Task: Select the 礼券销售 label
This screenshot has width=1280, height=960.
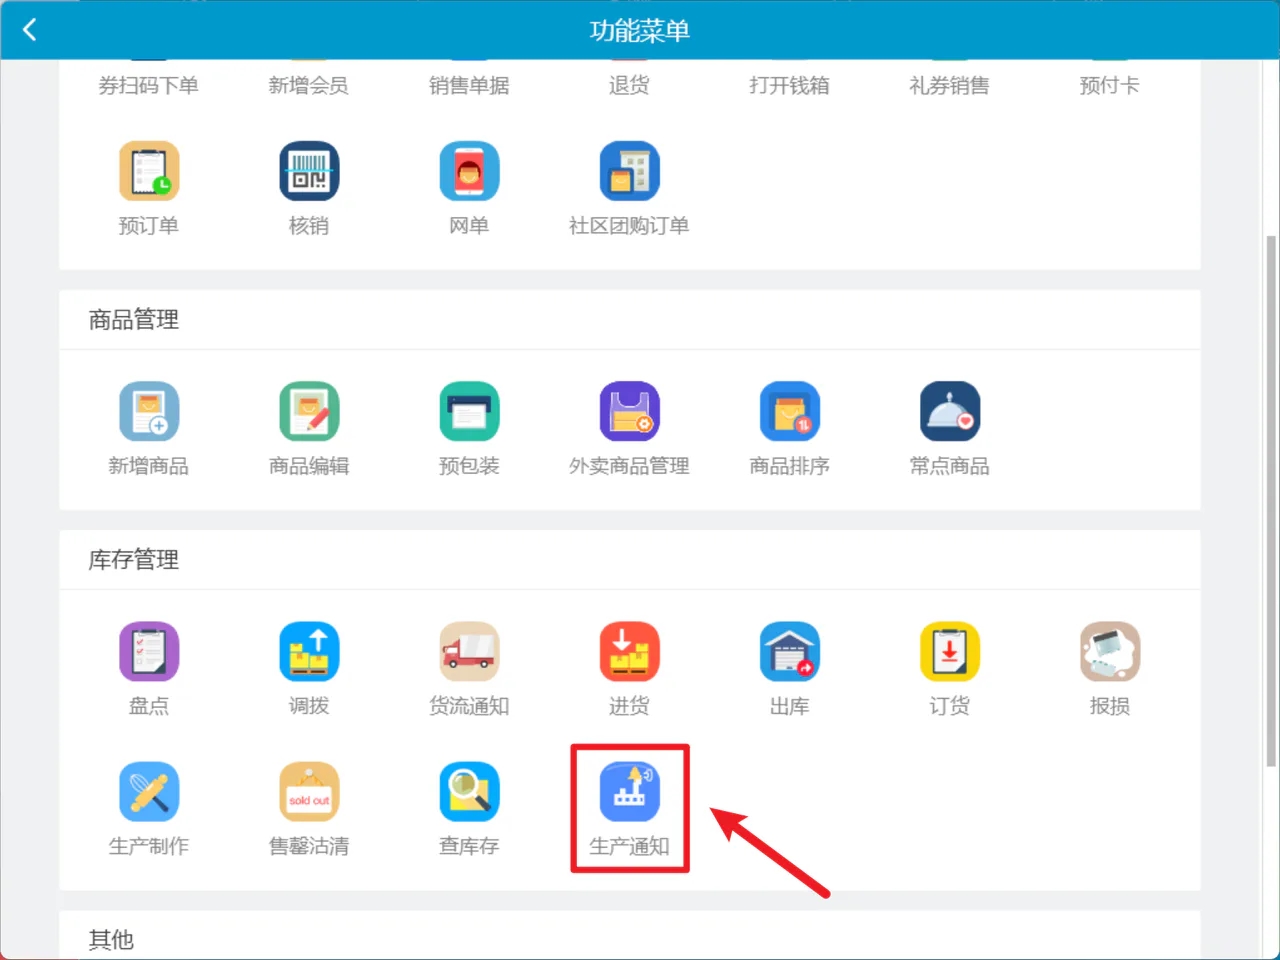Action: 949,86
